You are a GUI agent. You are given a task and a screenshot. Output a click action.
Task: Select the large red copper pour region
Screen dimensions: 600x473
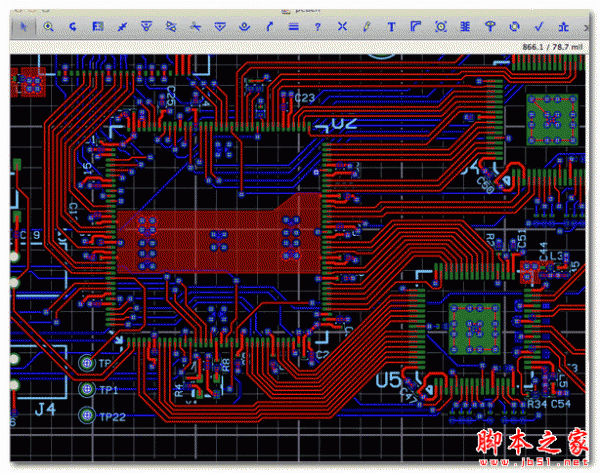(x=218, y=241)
